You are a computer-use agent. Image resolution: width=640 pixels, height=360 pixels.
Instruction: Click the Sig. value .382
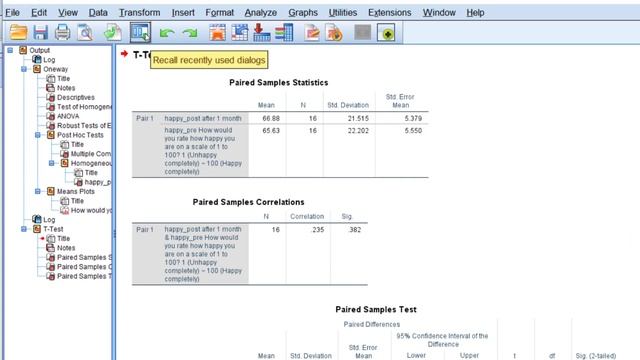click(x=355, y=230)
